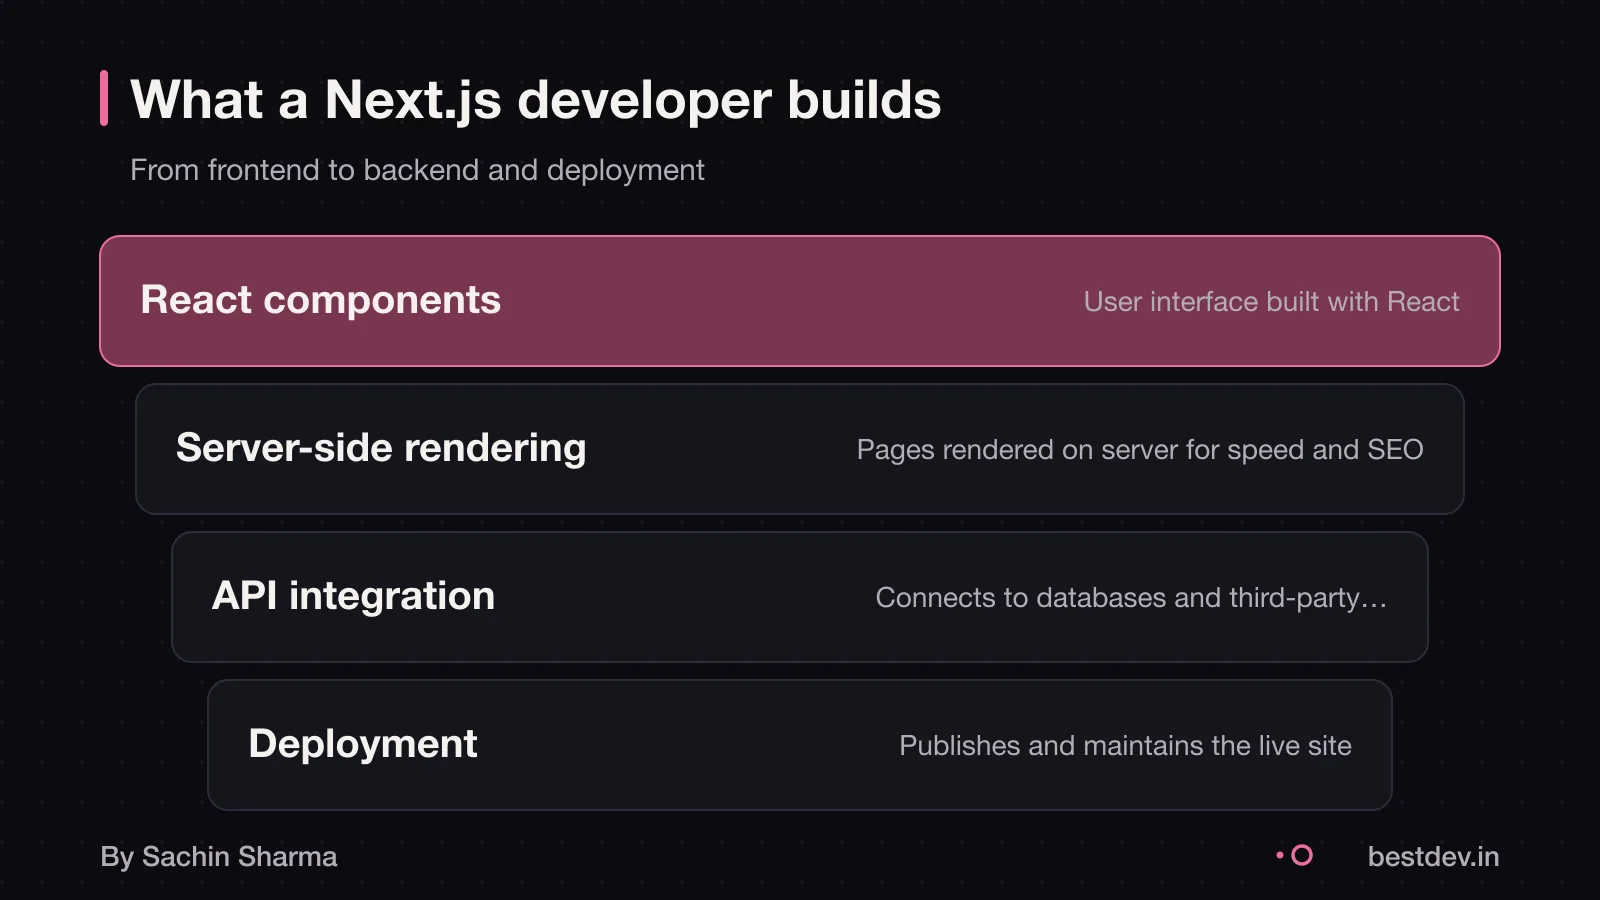1600x900 pixels.
Task: Click 'Publishes and maintains the live site' text
Action: pos(1125,746)
